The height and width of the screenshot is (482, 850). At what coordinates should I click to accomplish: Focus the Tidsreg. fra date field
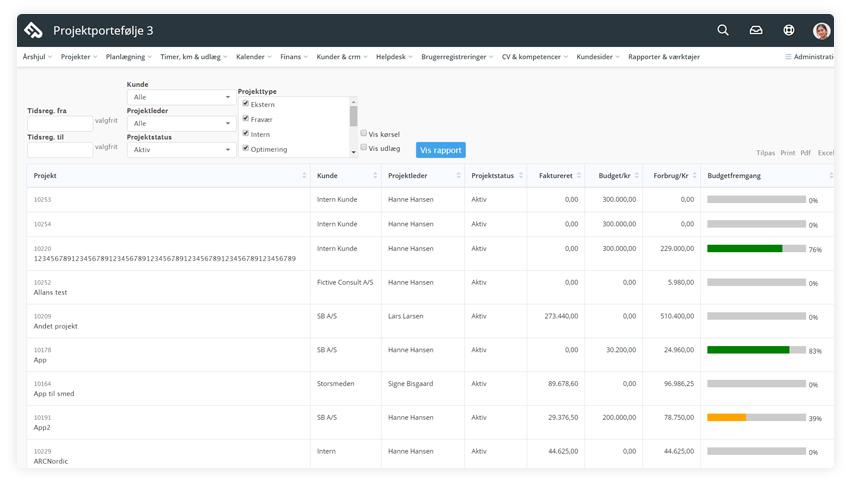pos(60,123)
